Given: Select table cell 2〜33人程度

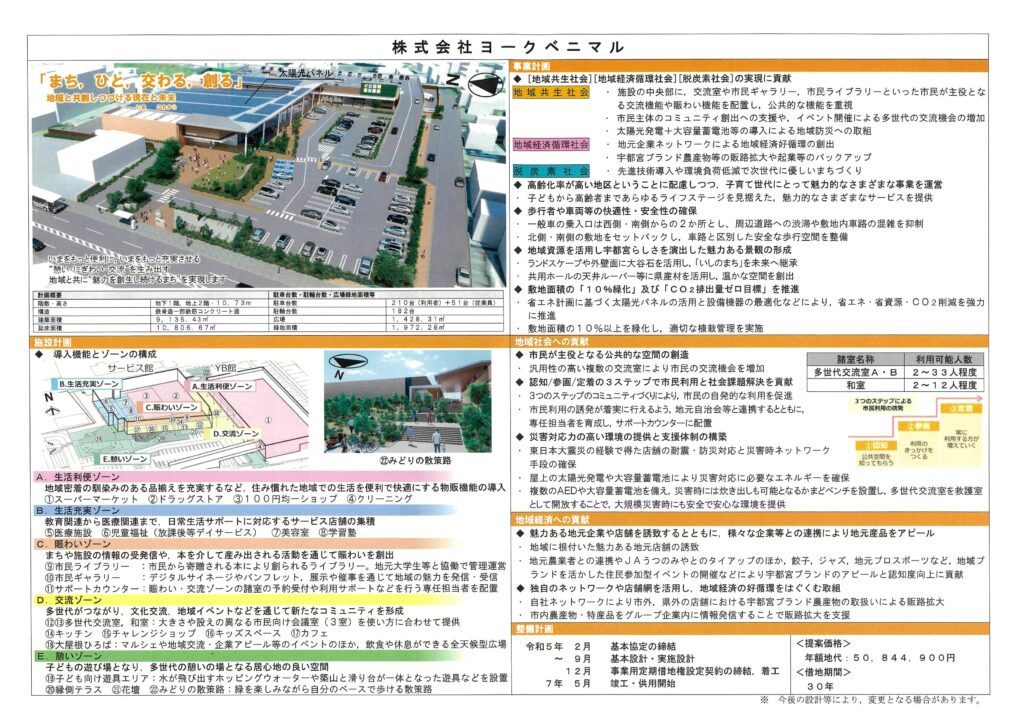Looking at the screenshot, I should click(x=943, y=372).
